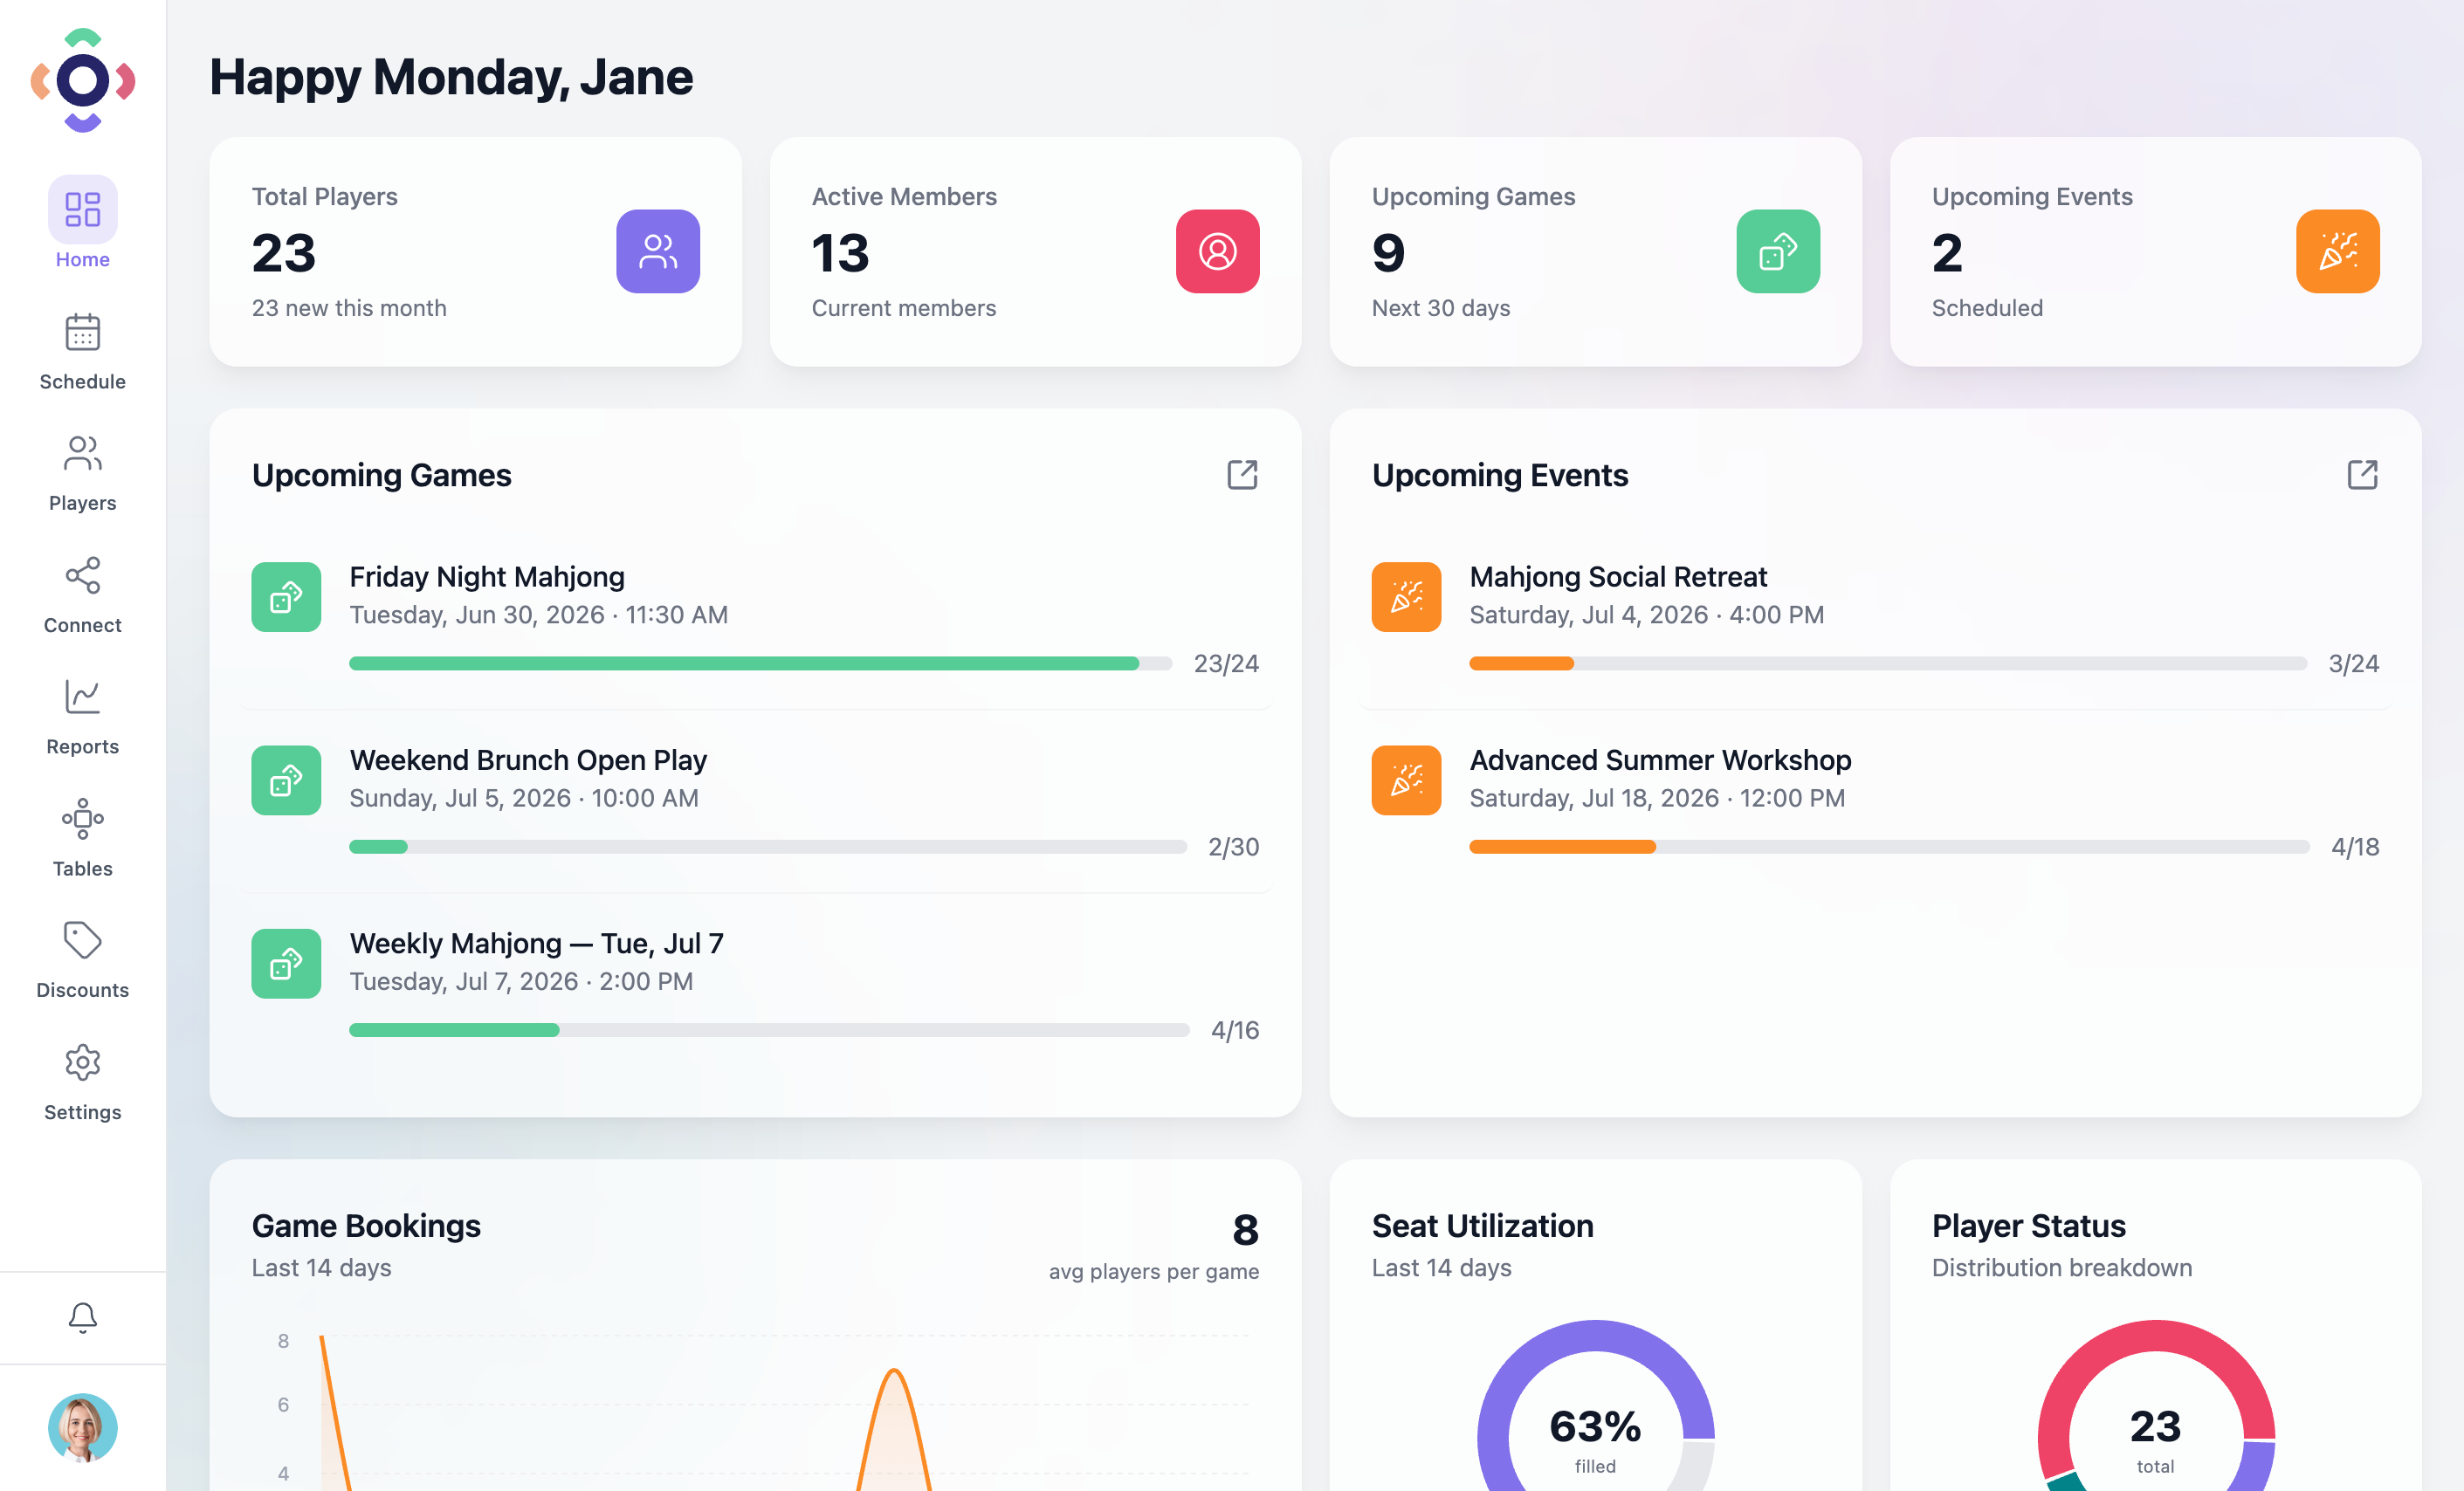This screenshot has height=1491, width=2464.
Task: Click '23 new this month' text
Action: [x=349, y=308]
